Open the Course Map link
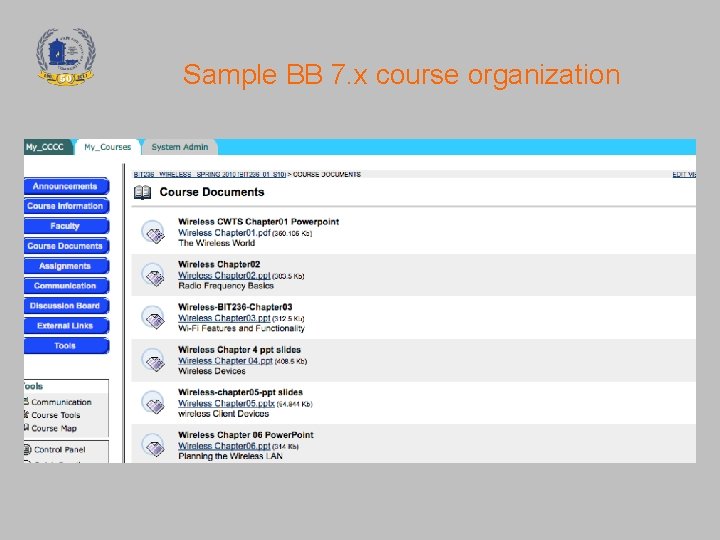This screenshot has width=720, height=540. click(x=54, y=428)
